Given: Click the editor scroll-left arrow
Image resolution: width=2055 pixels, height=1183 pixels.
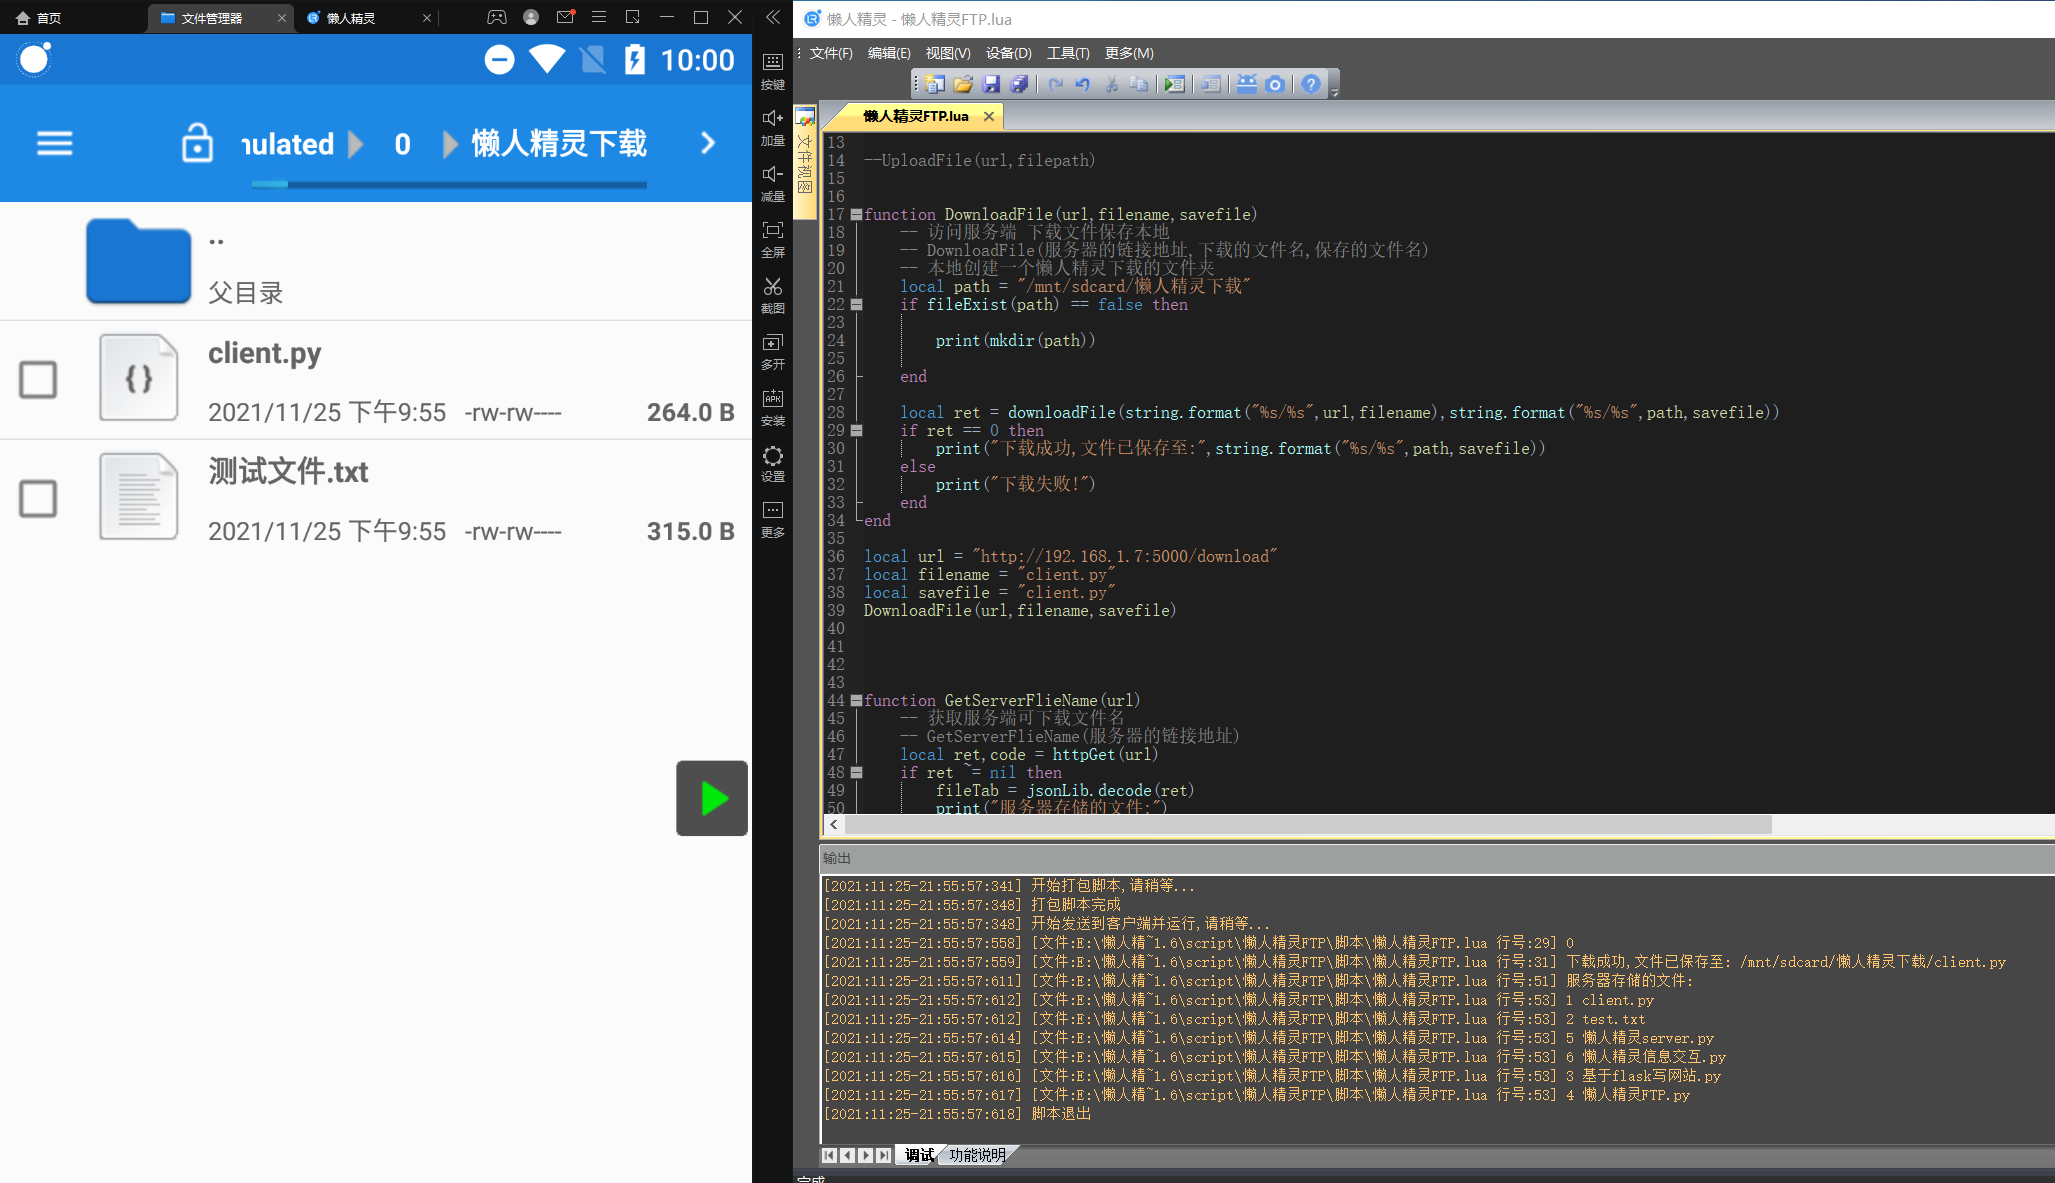Looking at the screenshot, I should (x=834, y=825).
